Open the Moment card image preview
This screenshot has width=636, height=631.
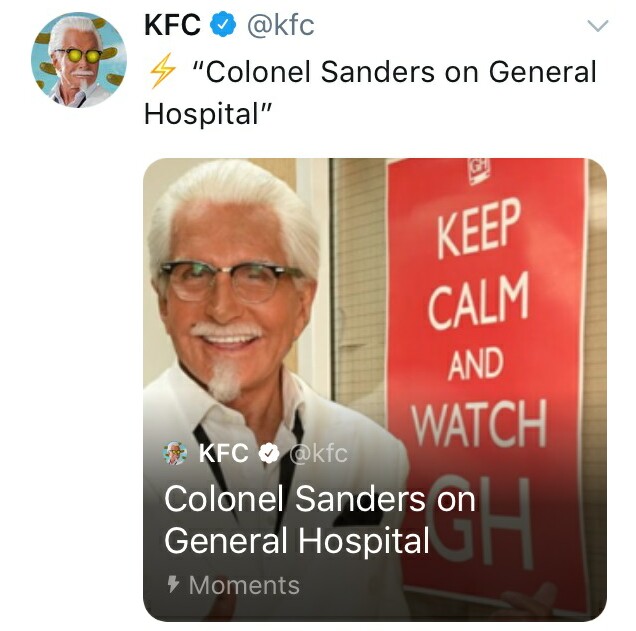pyautogui.click(x=375, y=389)
